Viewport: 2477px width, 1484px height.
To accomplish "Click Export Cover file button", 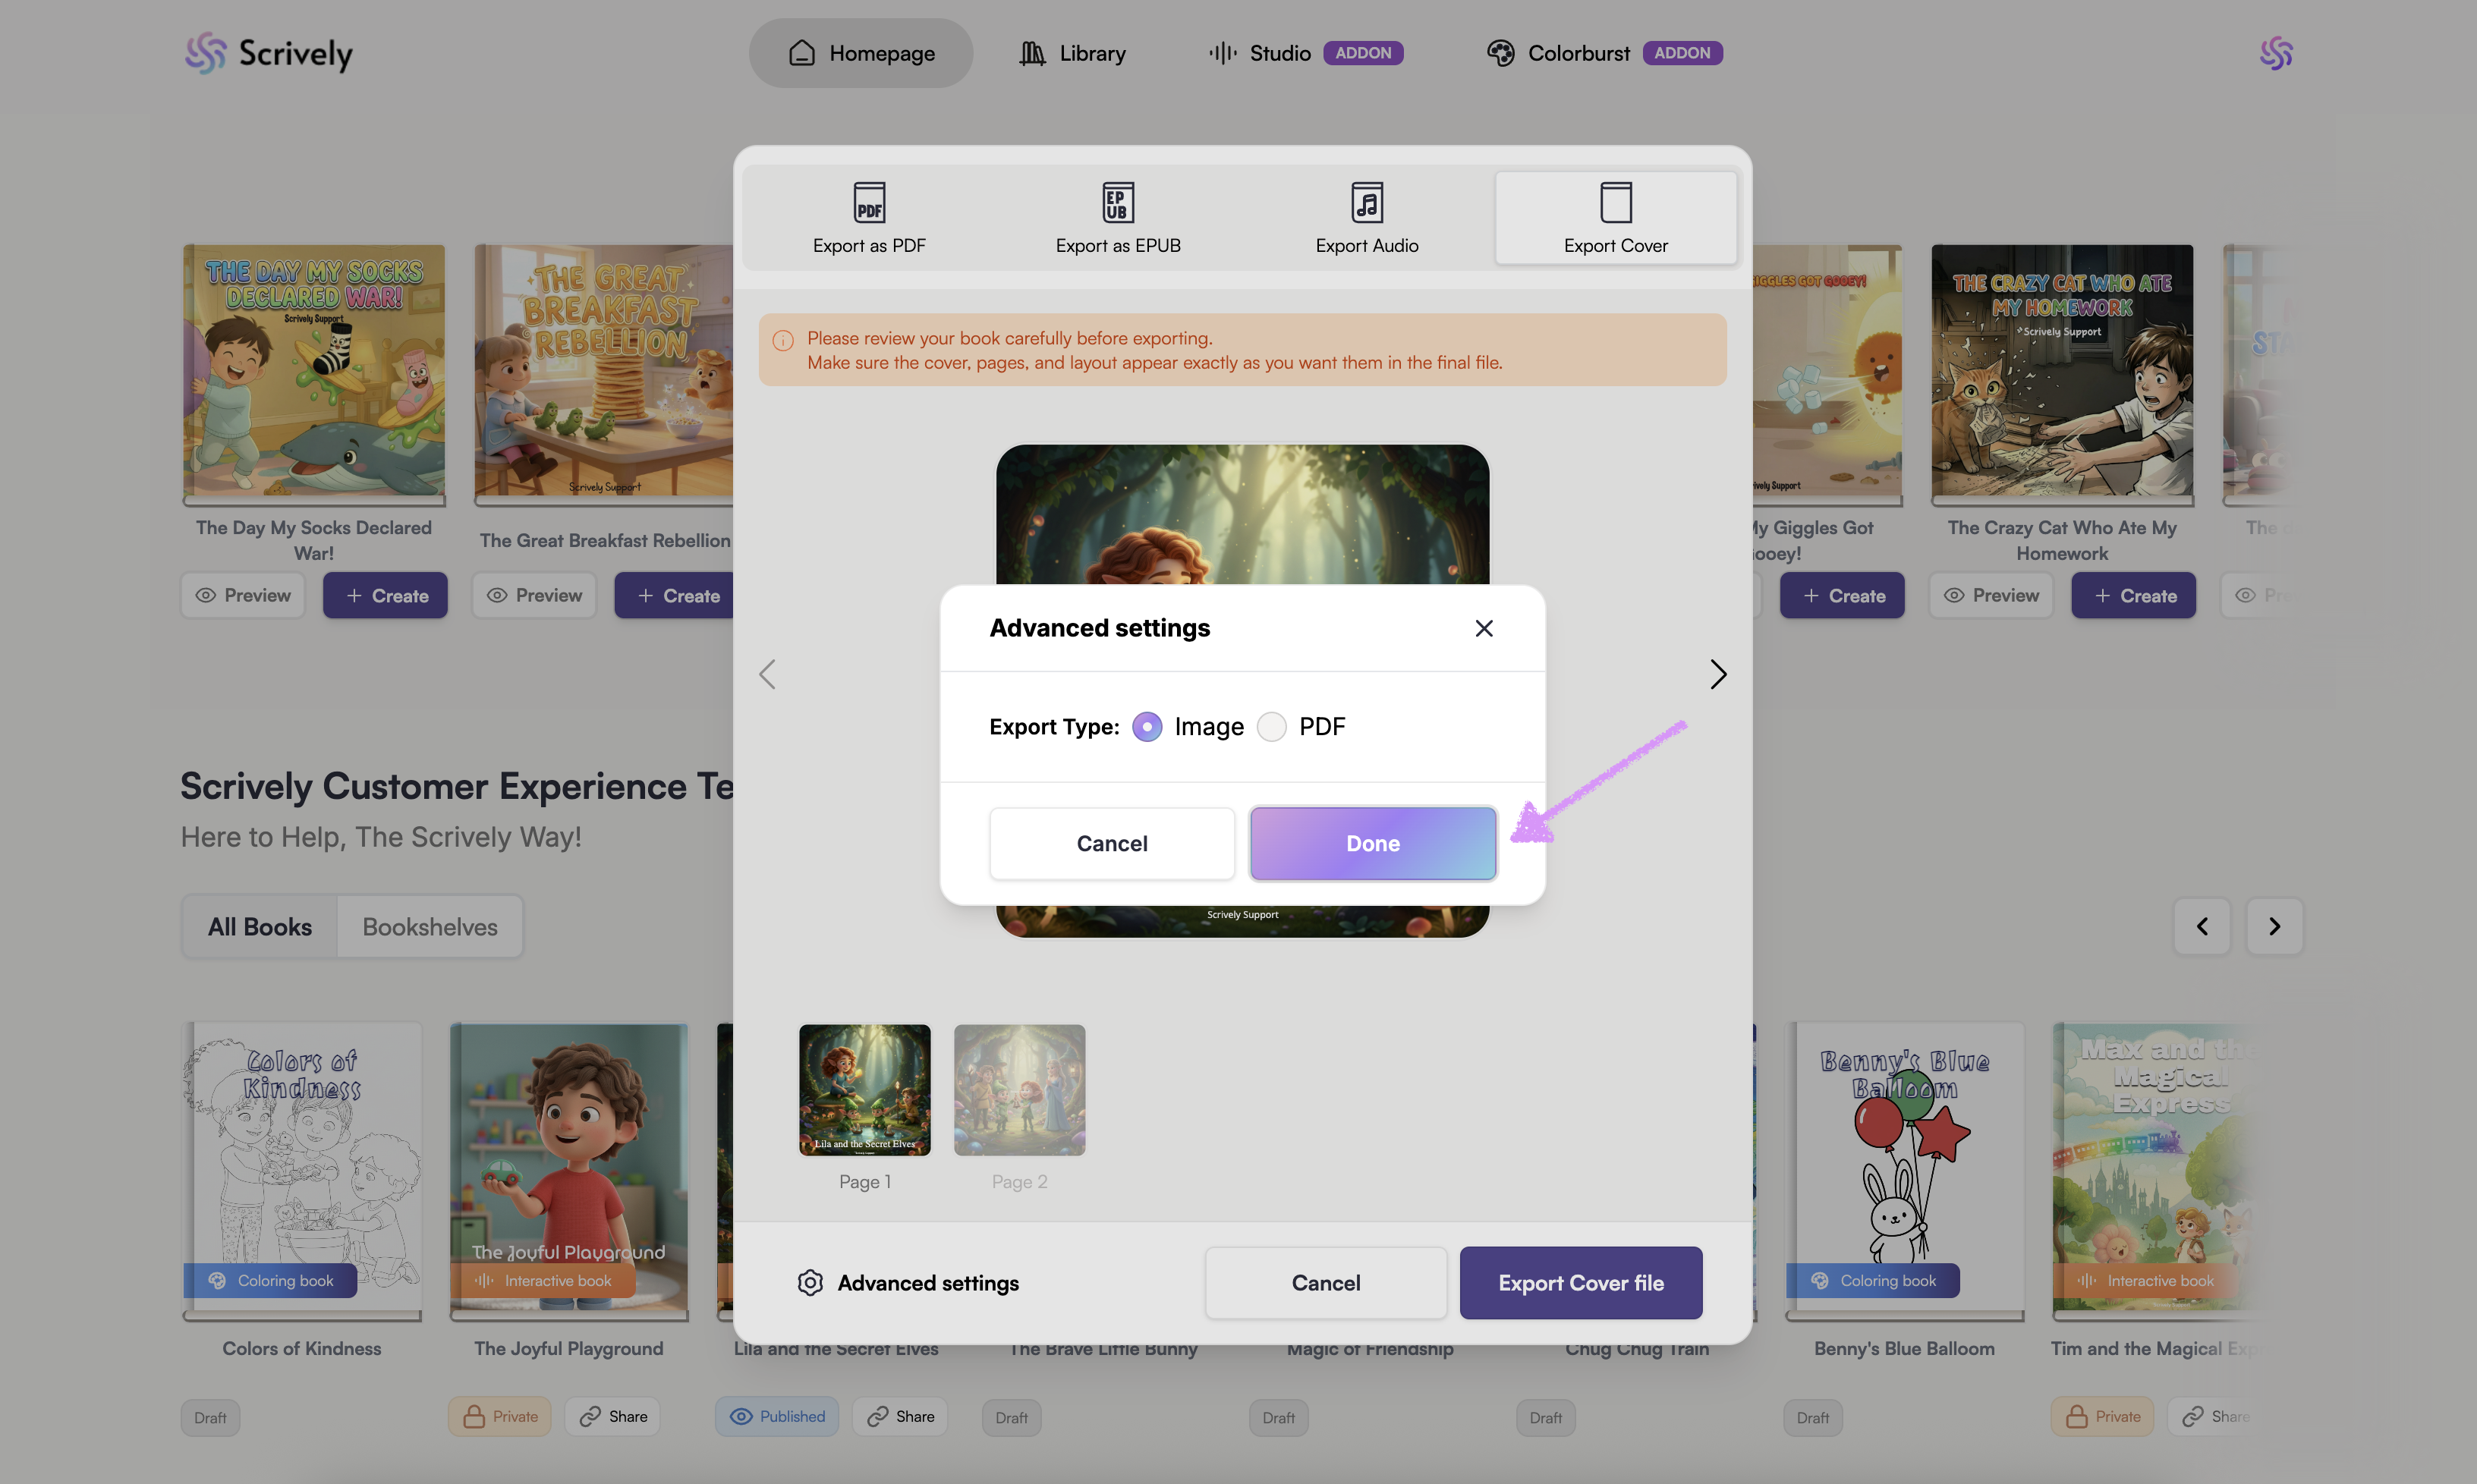I will click(x=1580, y=1282).
